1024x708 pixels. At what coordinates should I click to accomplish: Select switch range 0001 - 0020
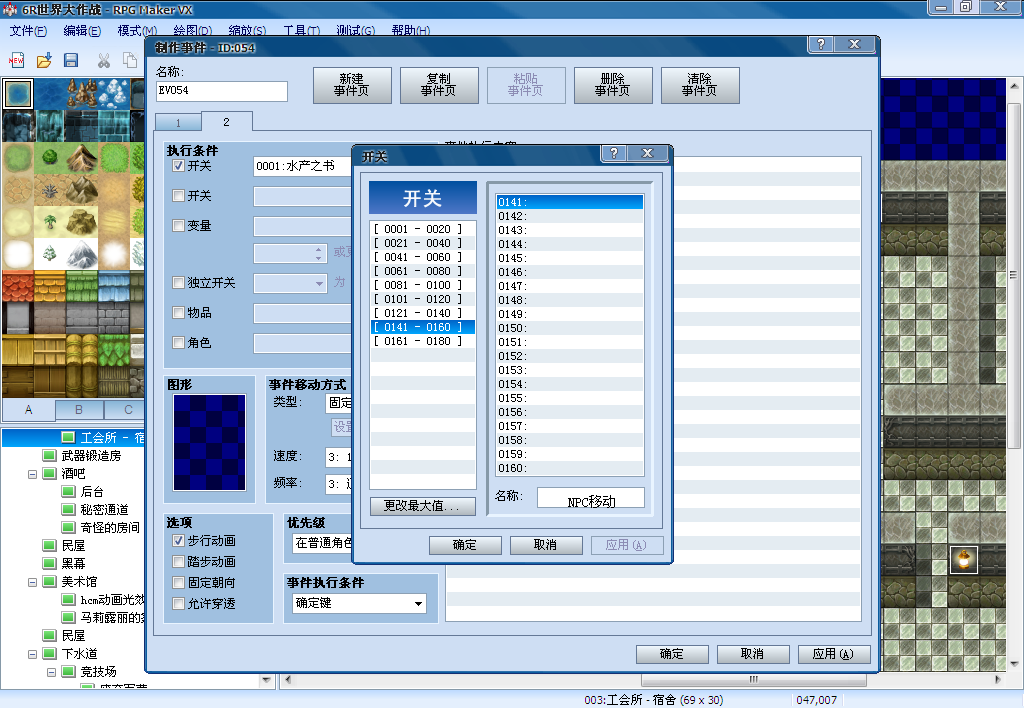tap(423, 229)
